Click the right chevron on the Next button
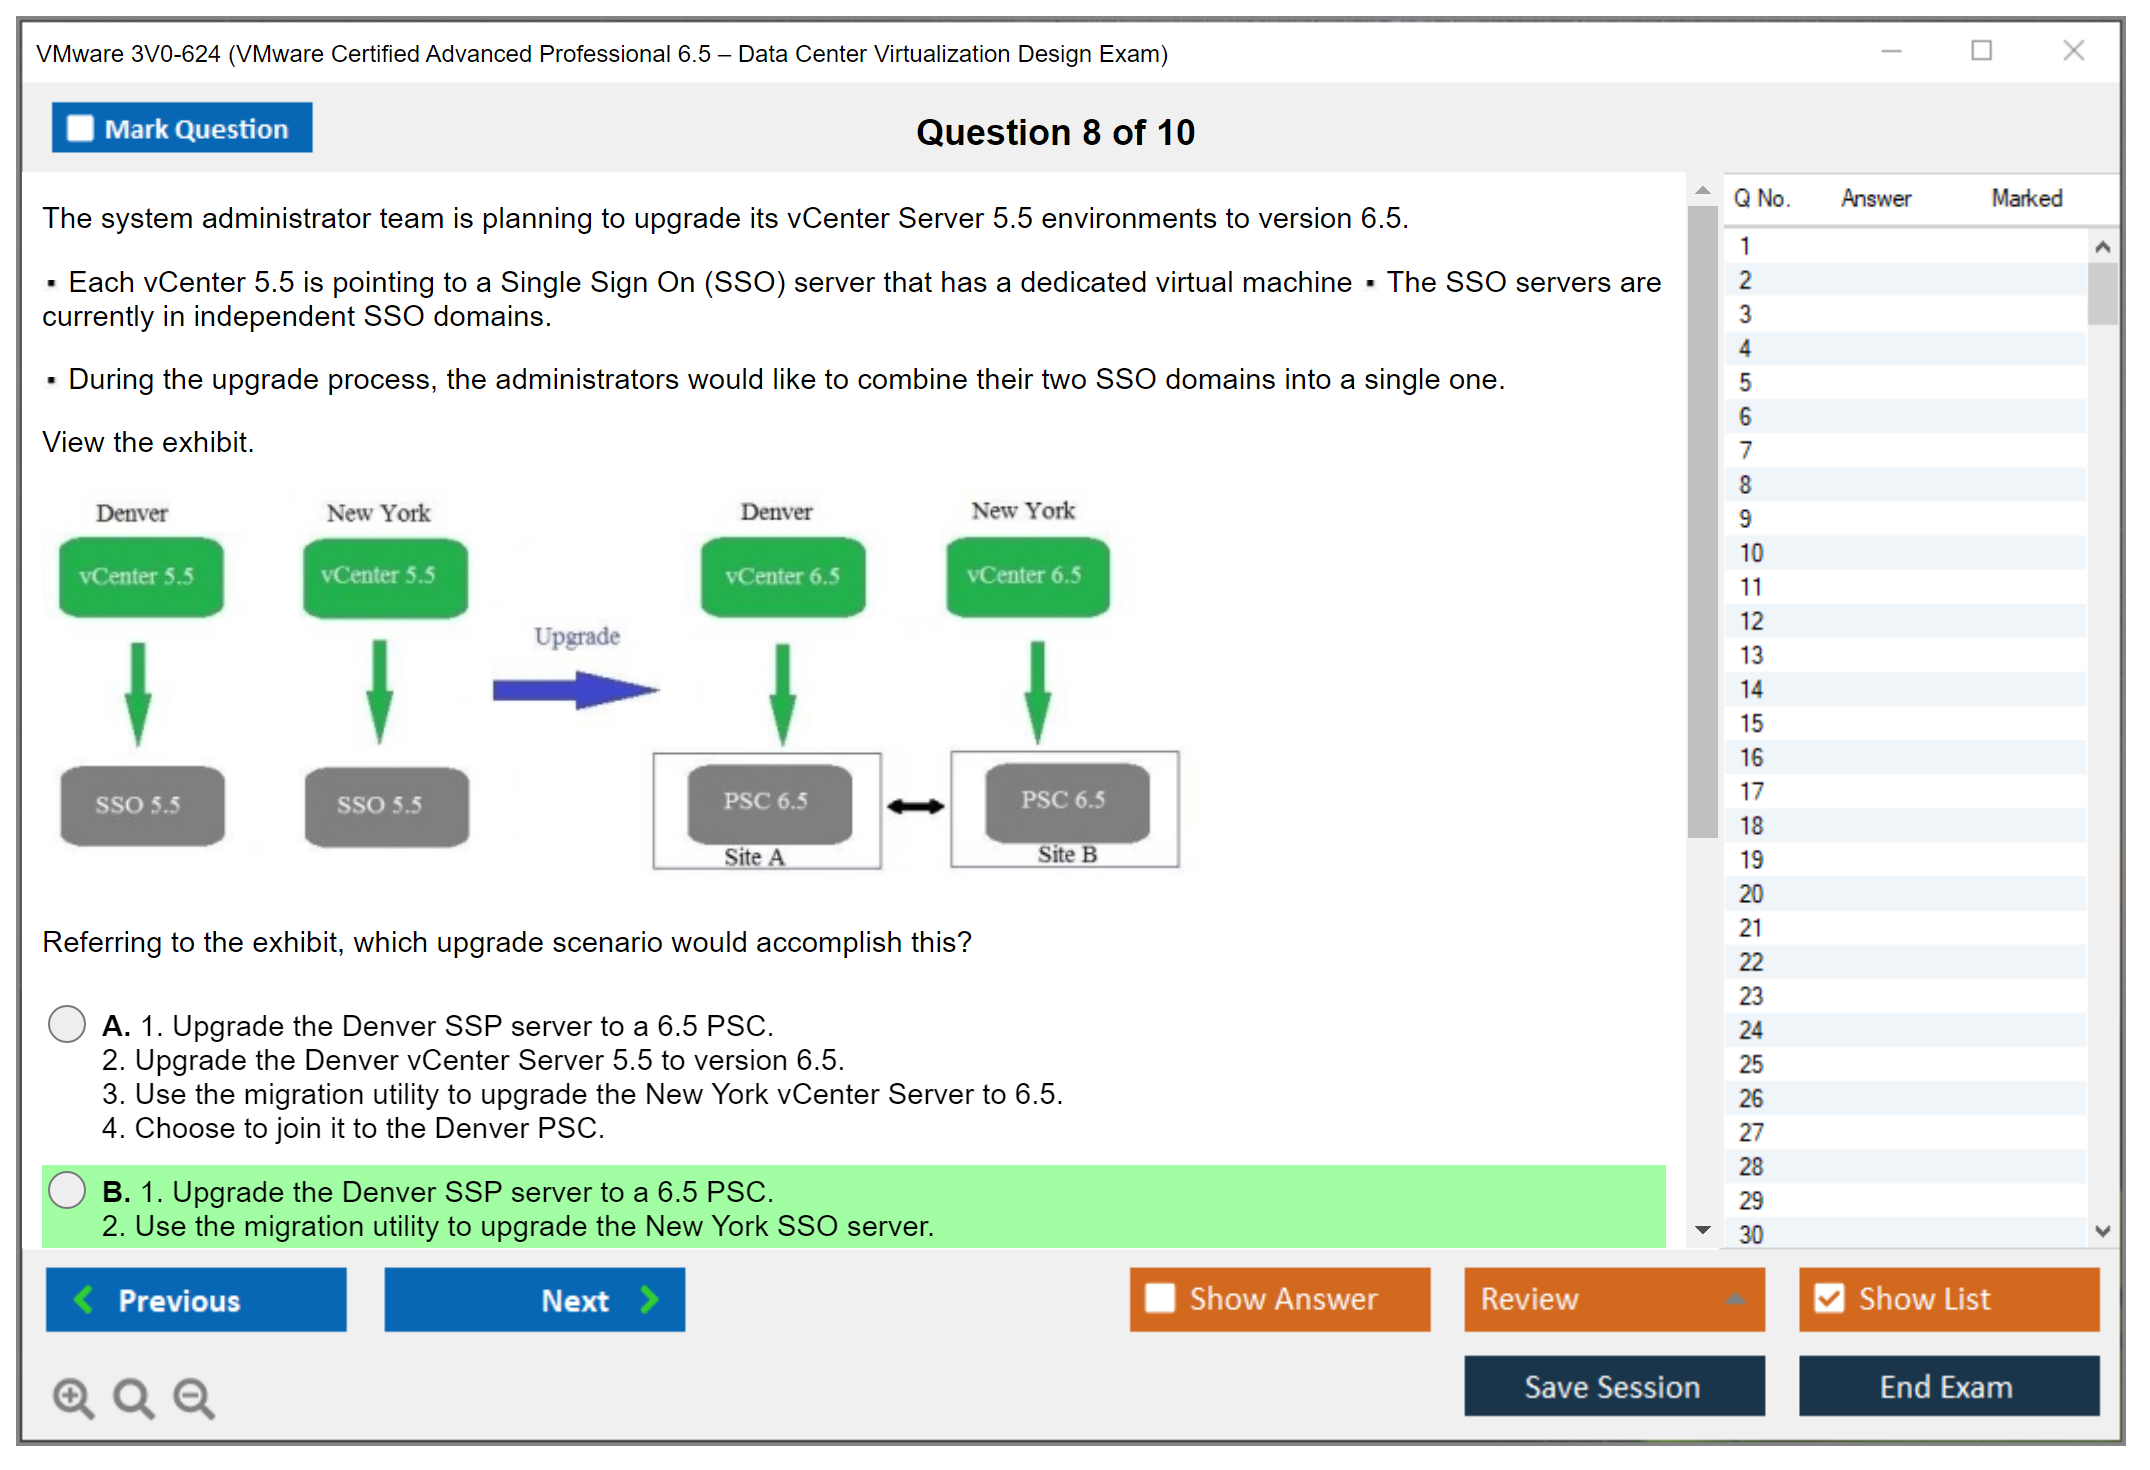The width and height of the screenshot is (2150, 1470). (649, 1299)
